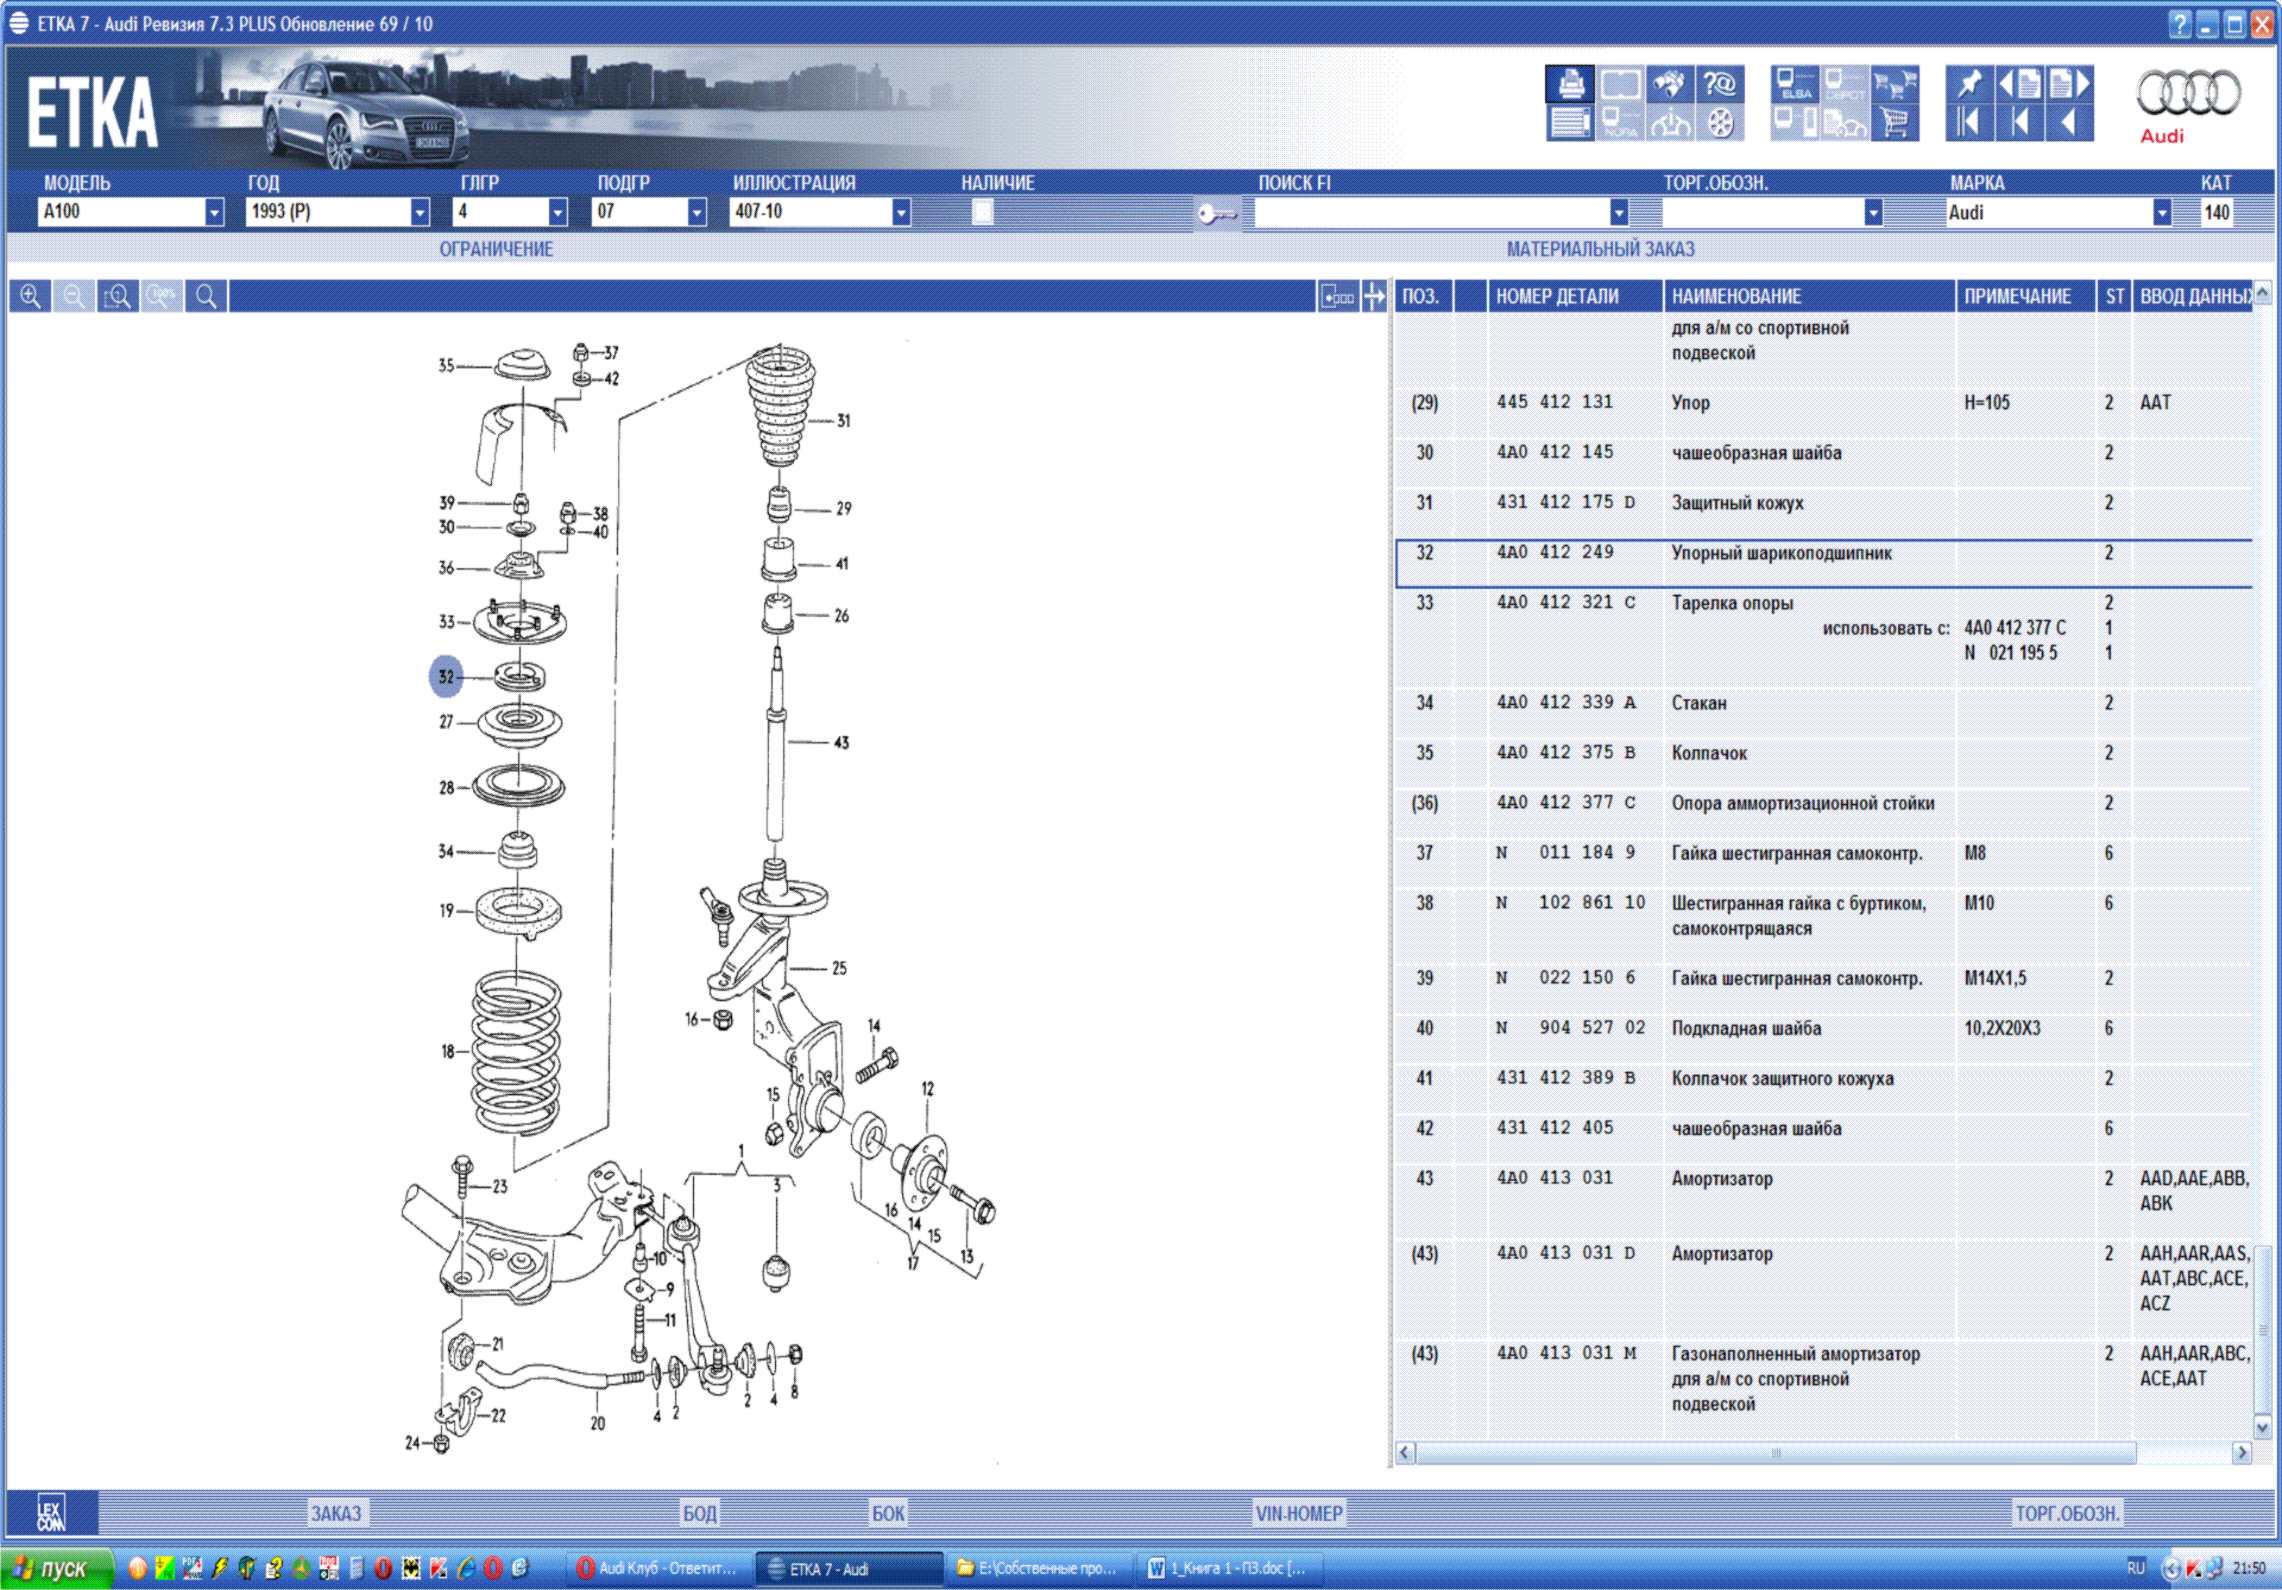This screenshot has width=2282, height=1590.
Task: Click the key icon beside НАЛИЧИЕ
Action: coord(1216,213)
